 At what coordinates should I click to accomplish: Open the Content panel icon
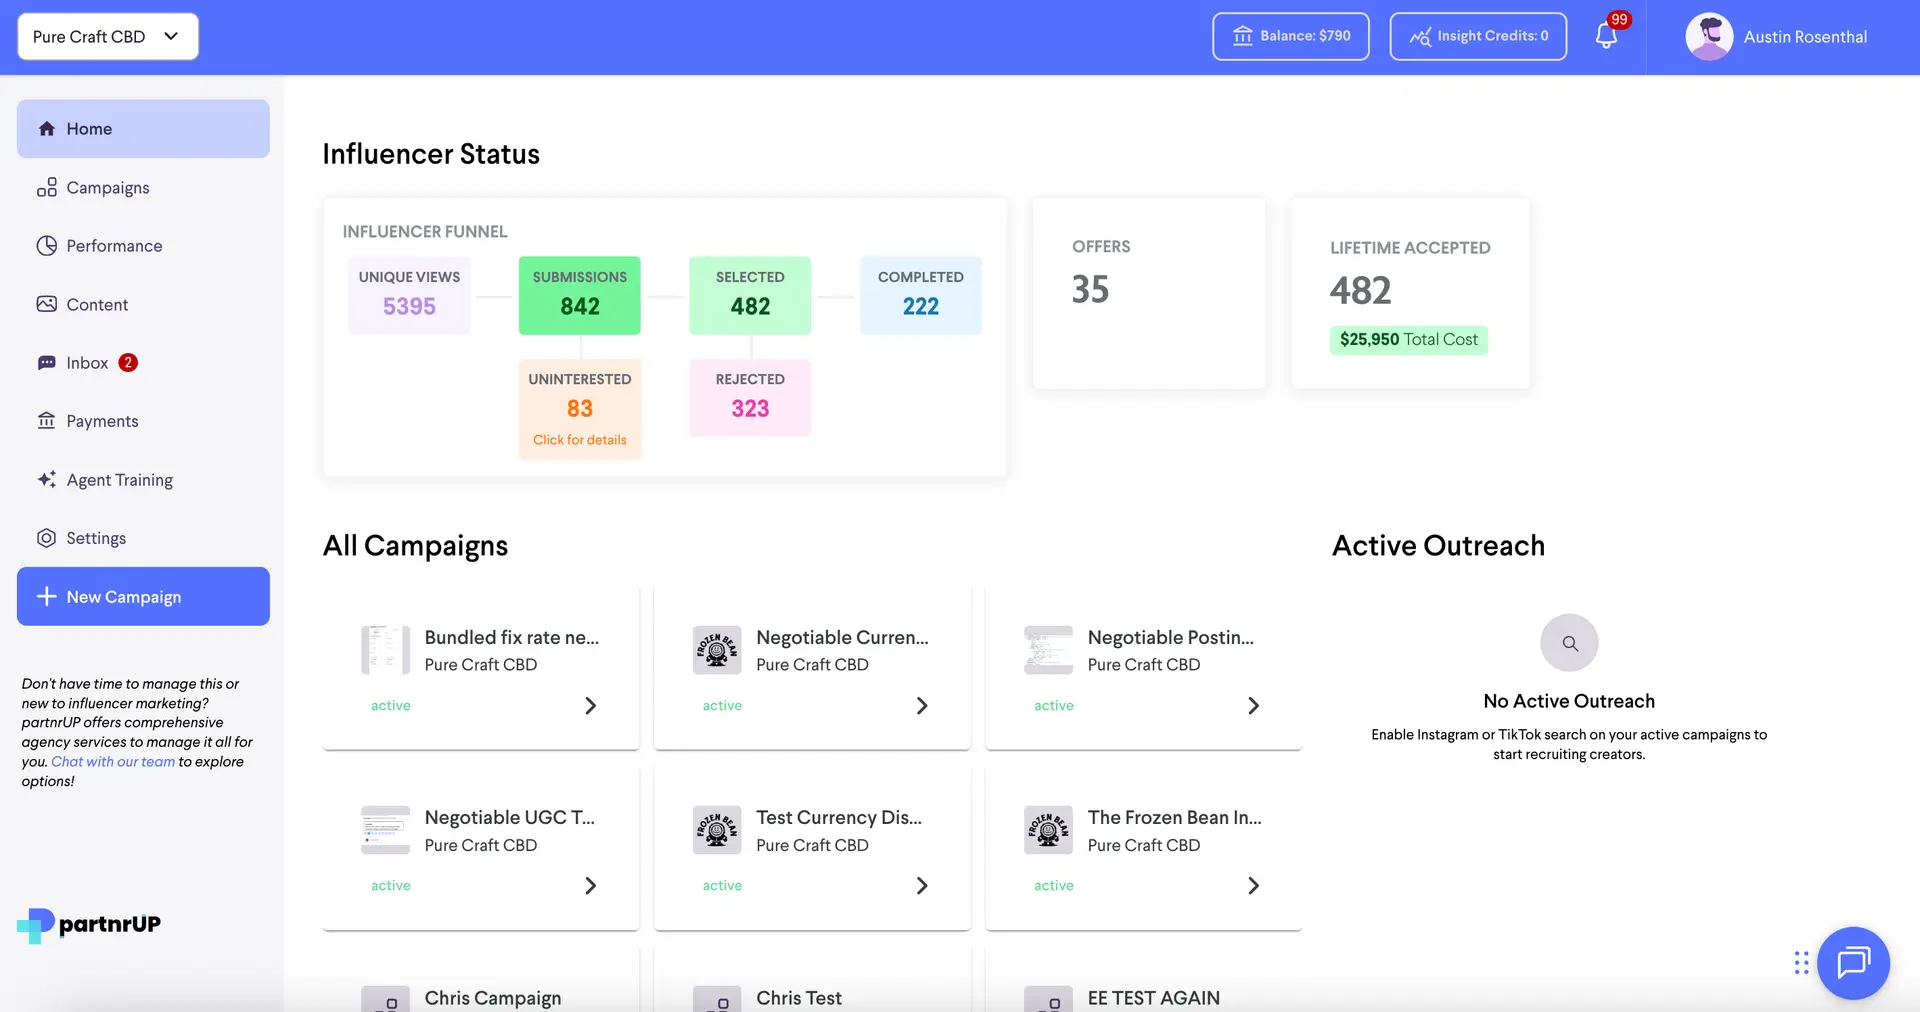coord(47,304)
